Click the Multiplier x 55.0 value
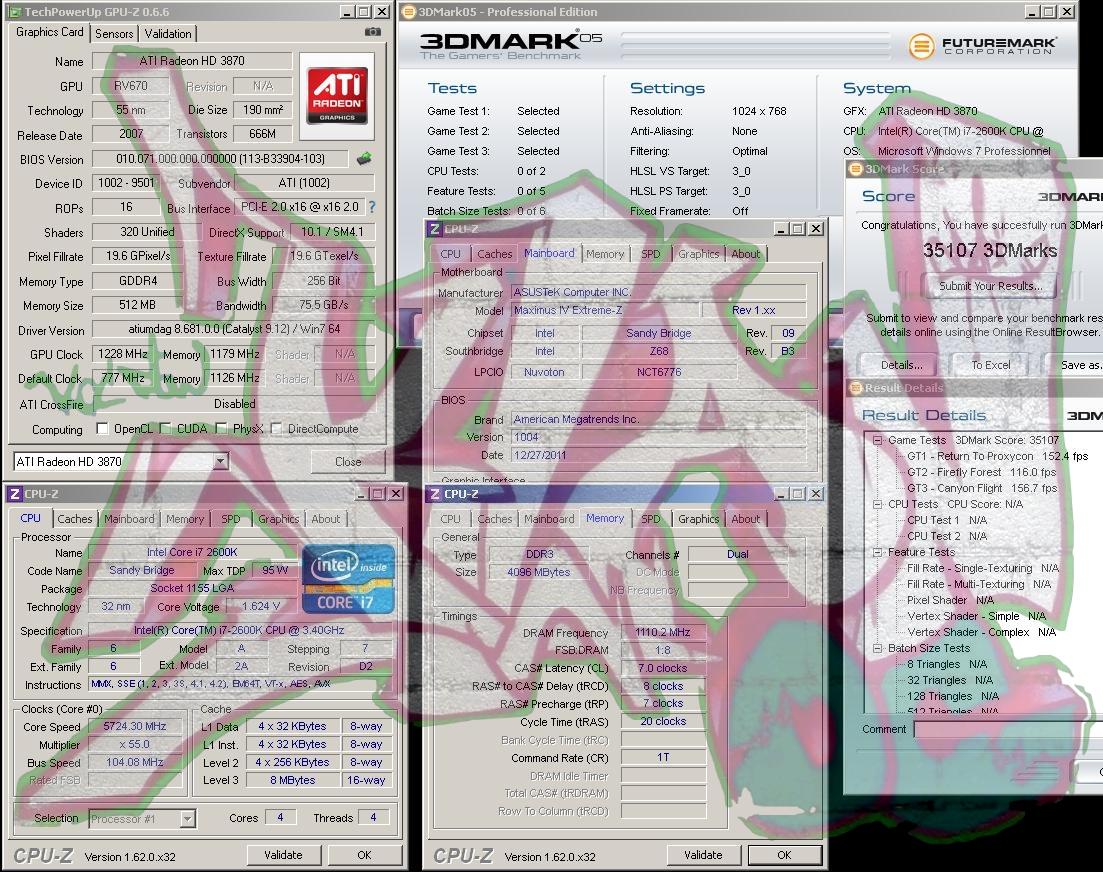The image size is (1103, 872). click(134, 744)
